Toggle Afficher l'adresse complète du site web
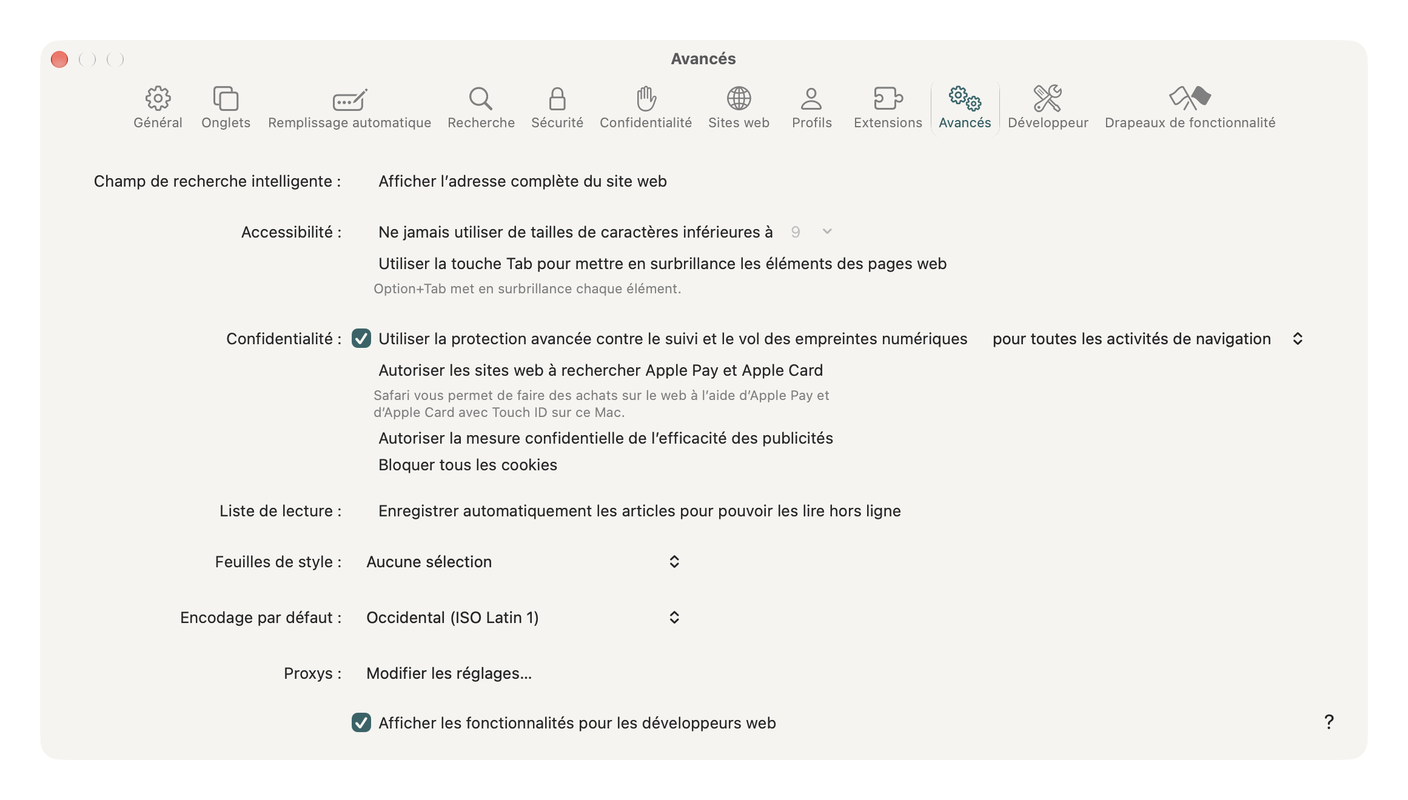 tap(522, 181)
